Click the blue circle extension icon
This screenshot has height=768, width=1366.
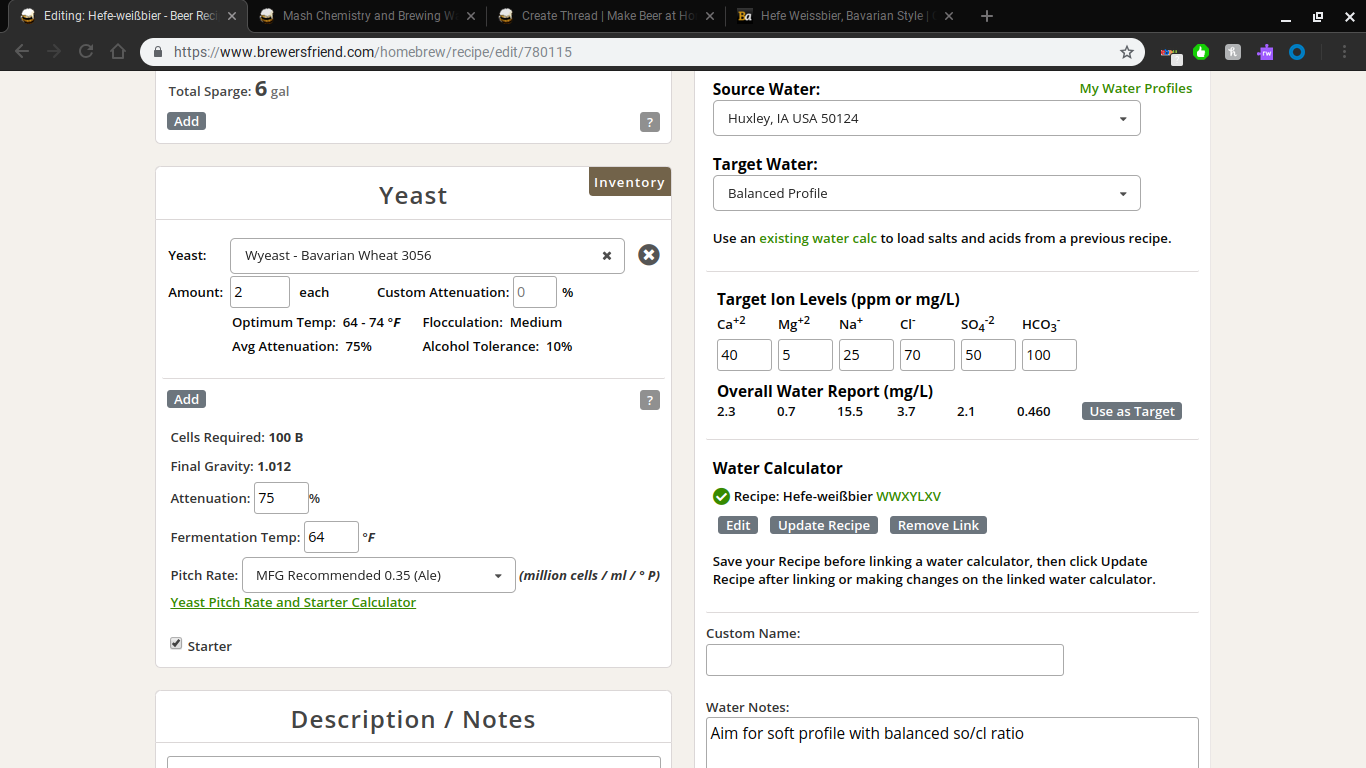pyautogui.click(x=1297, y=52)
